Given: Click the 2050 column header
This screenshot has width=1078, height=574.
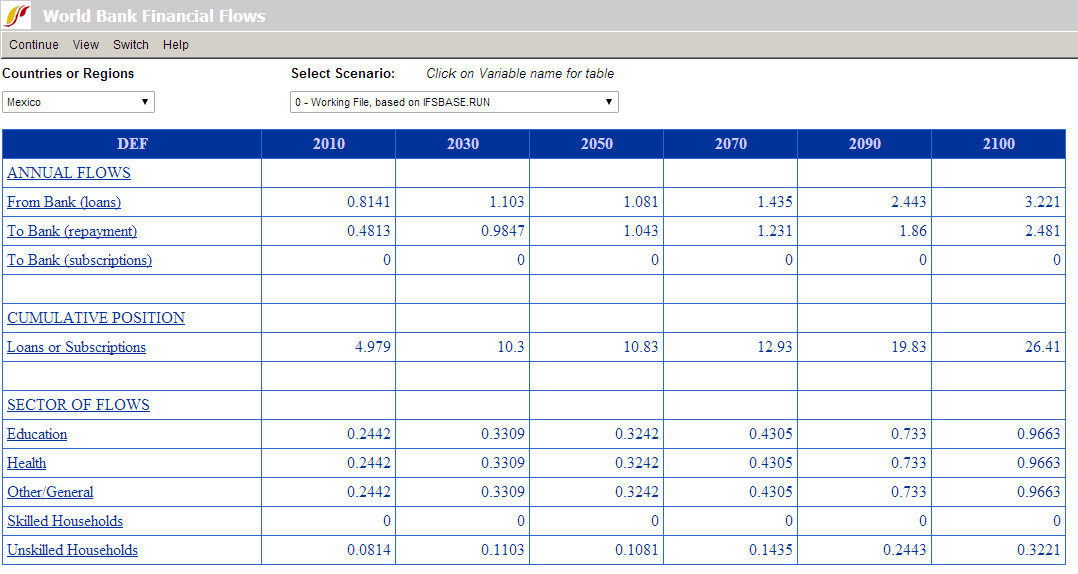Looking at the screenshot, I should [x=597, y=144].
